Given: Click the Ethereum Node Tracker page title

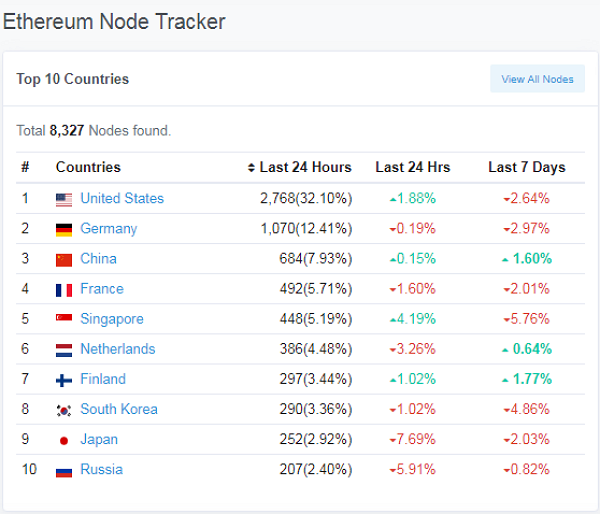Looking at the screenshot, I should (x=114, y=21).
